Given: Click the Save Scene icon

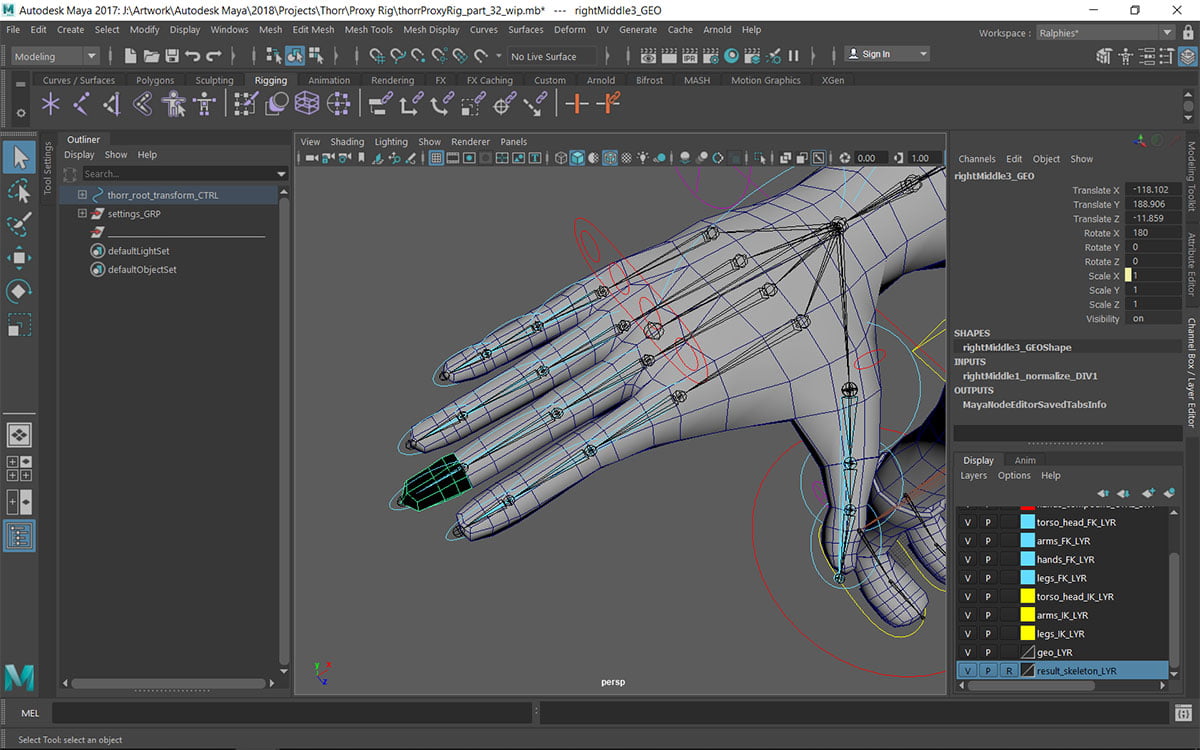Looking at the screenshot, I should pos(172,56).
